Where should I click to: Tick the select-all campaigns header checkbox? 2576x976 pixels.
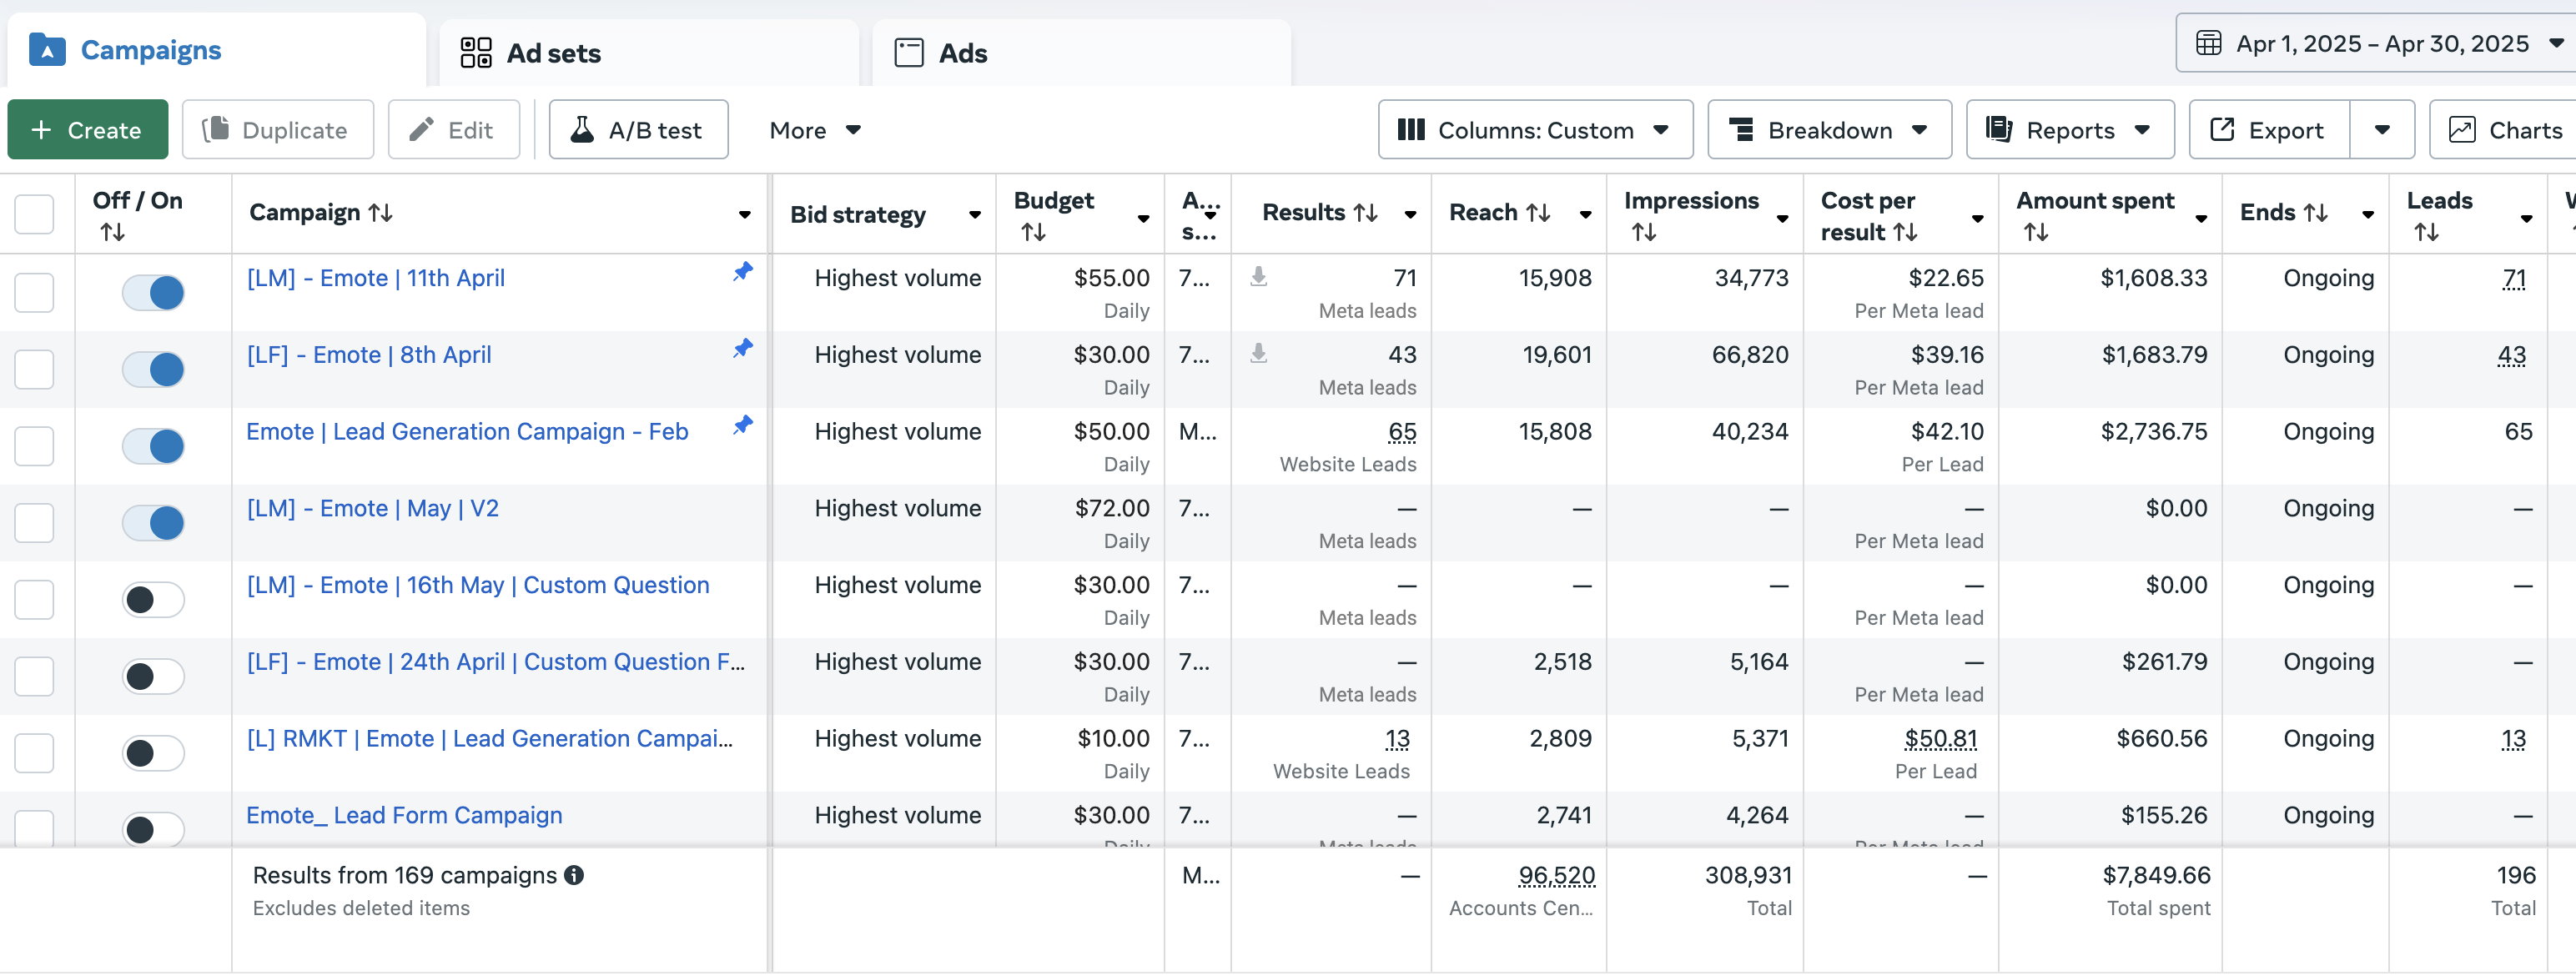[x=35, y=214]
